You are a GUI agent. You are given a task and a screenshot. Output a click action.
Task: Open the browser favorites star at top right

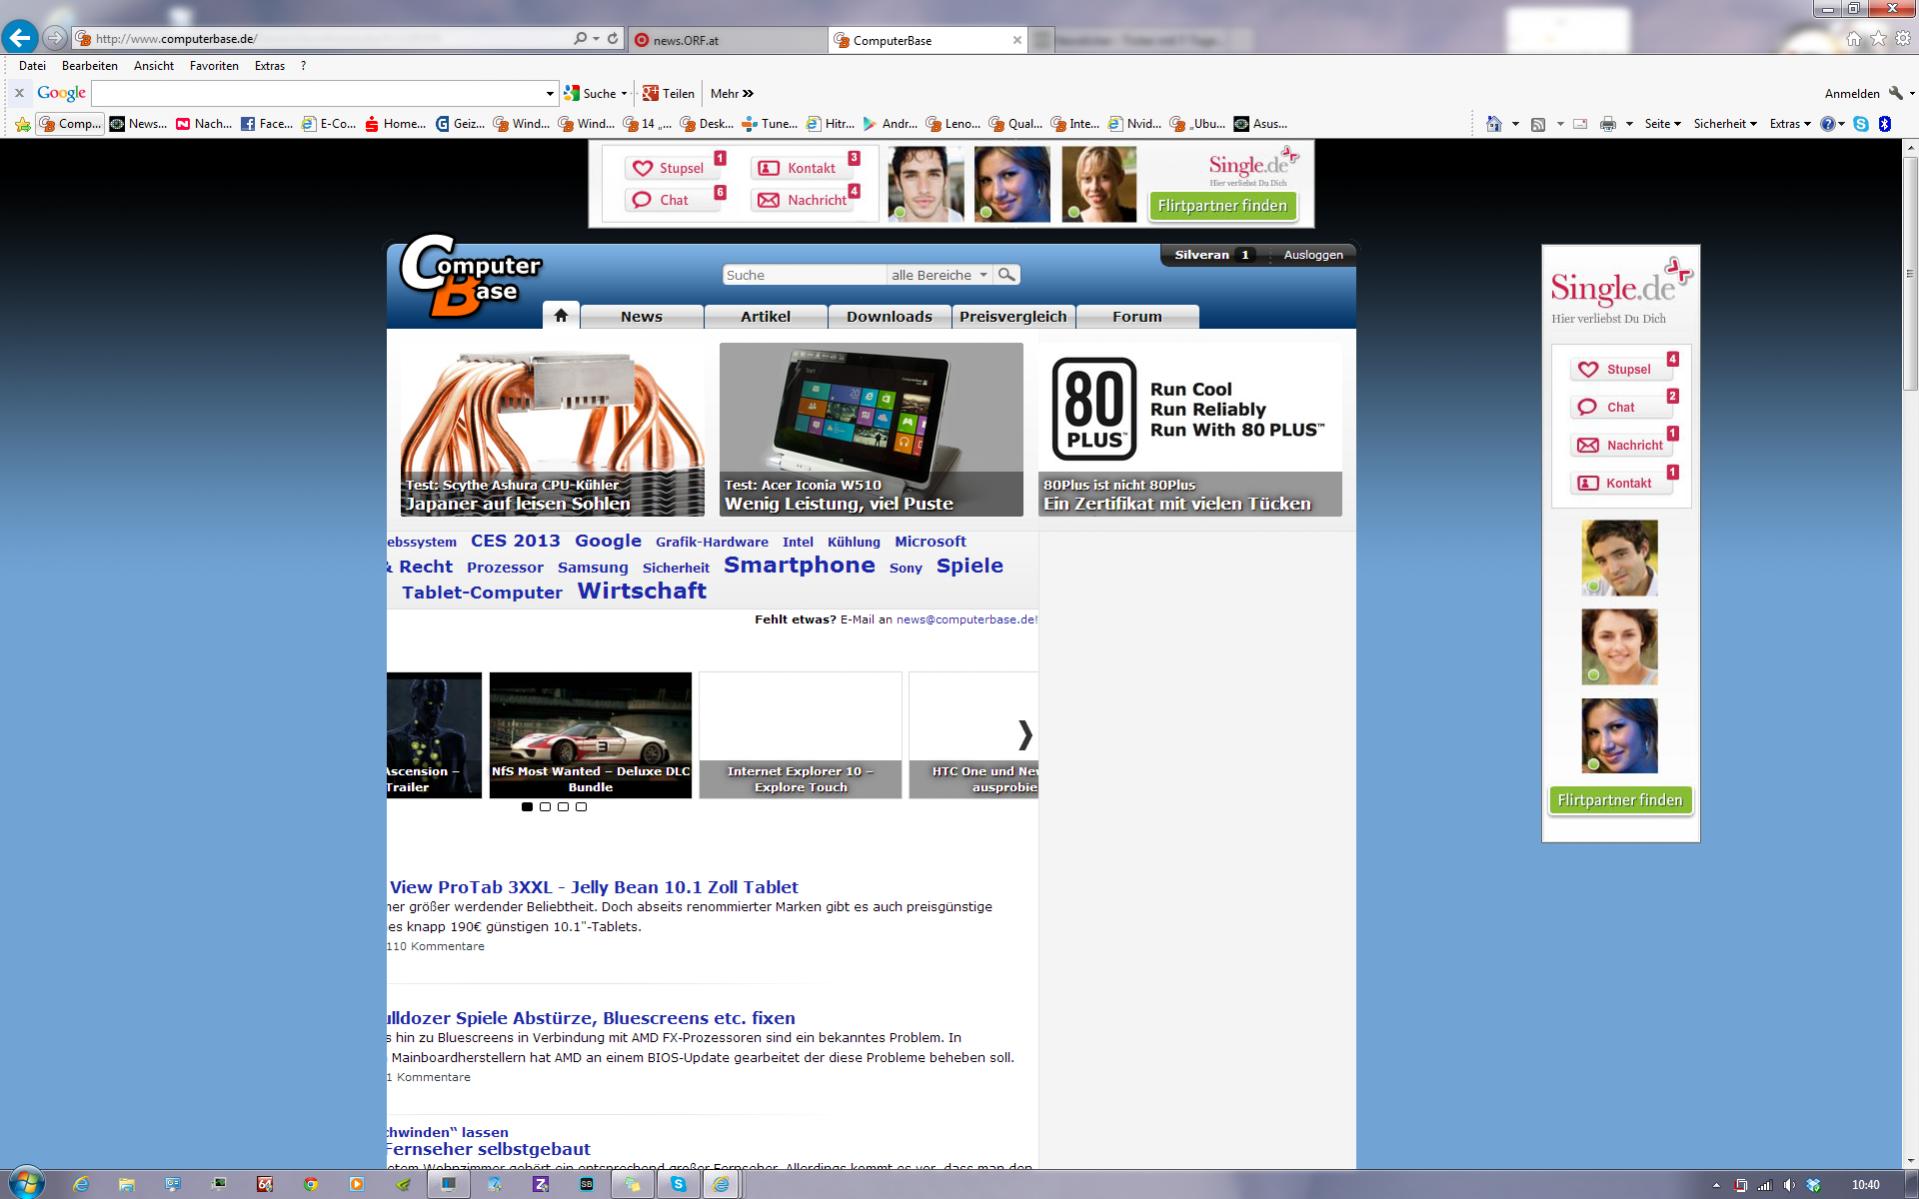pyautogui.click(x=1877, y=38)
